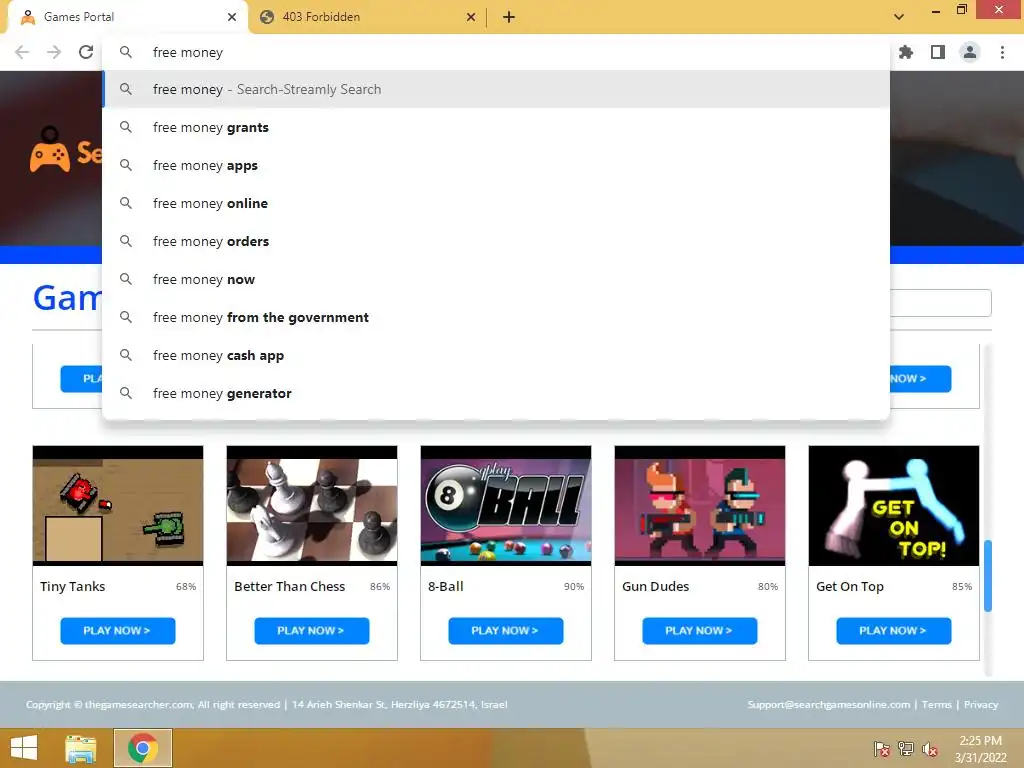Toggle the browser side panel icon

[x=938, y=52]
